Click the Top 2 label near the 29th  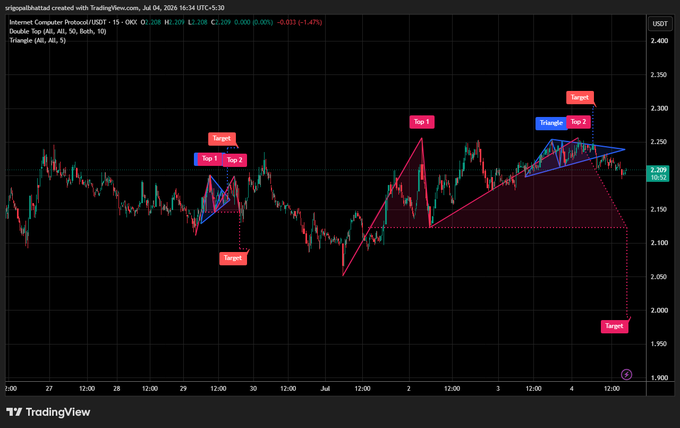tap(235, 160)
